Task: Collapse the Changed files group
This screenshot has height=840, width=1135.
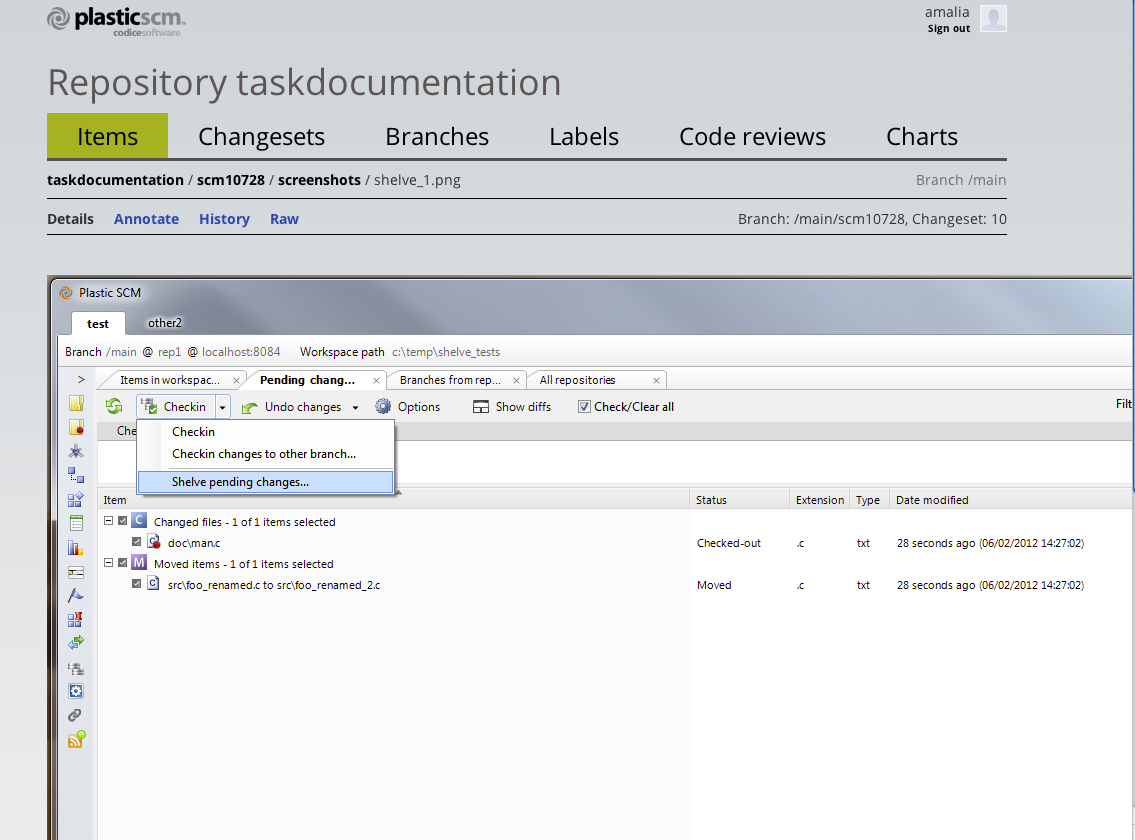Action: [x=109, y=521]
